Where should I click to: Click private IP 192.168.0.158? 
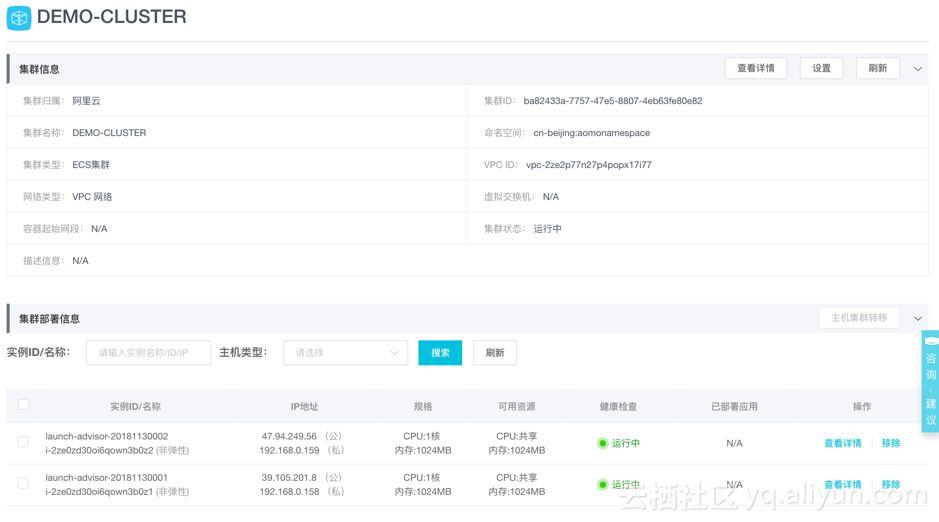tap(289, 491)
